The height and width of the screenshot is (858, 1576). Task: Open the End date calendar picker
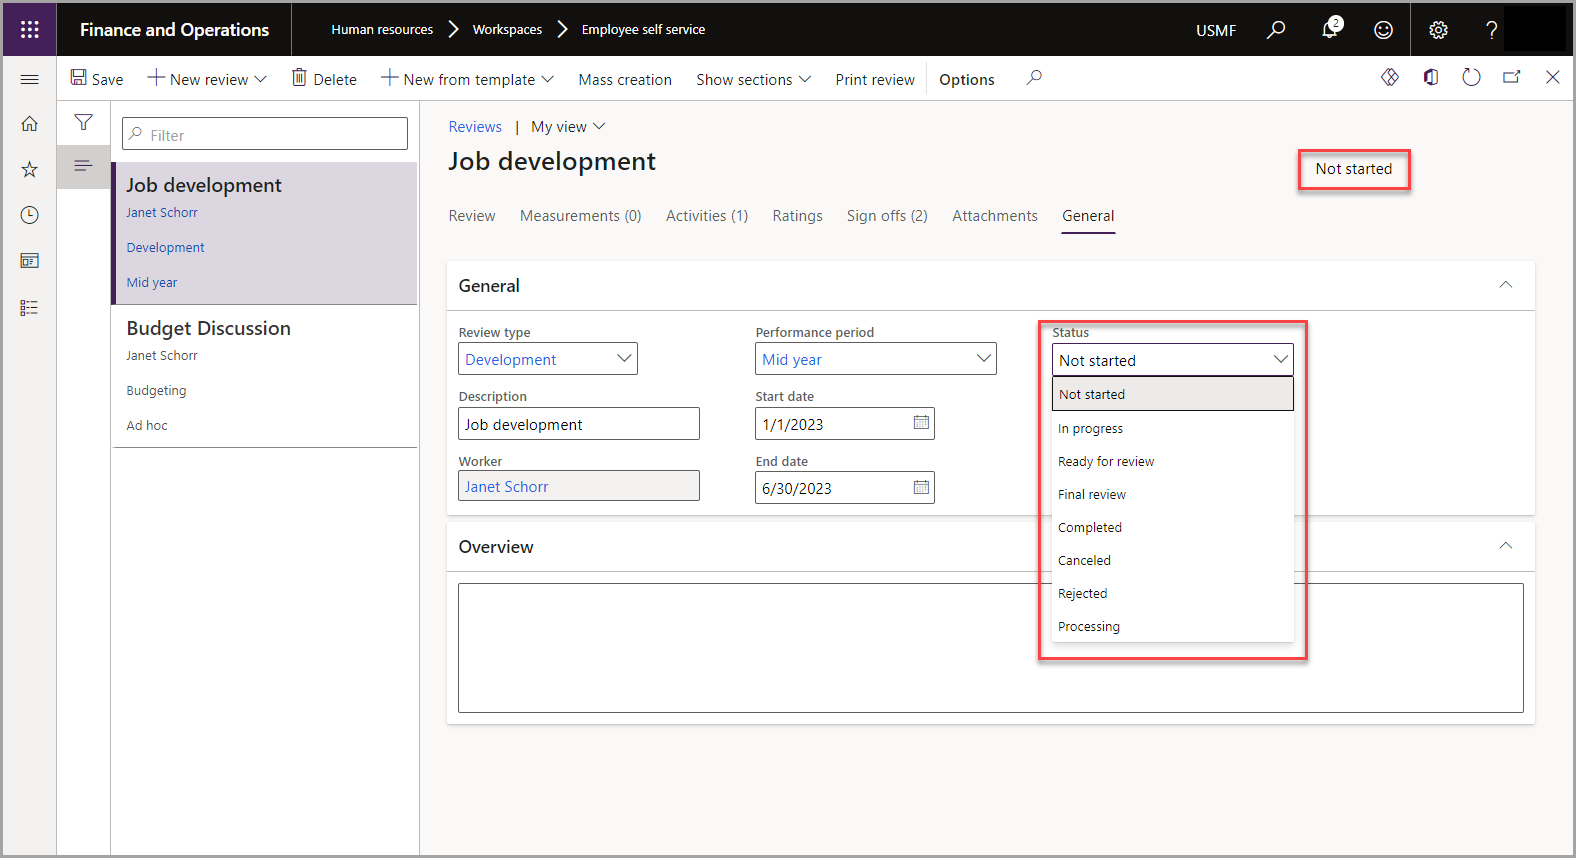[921, 488]
